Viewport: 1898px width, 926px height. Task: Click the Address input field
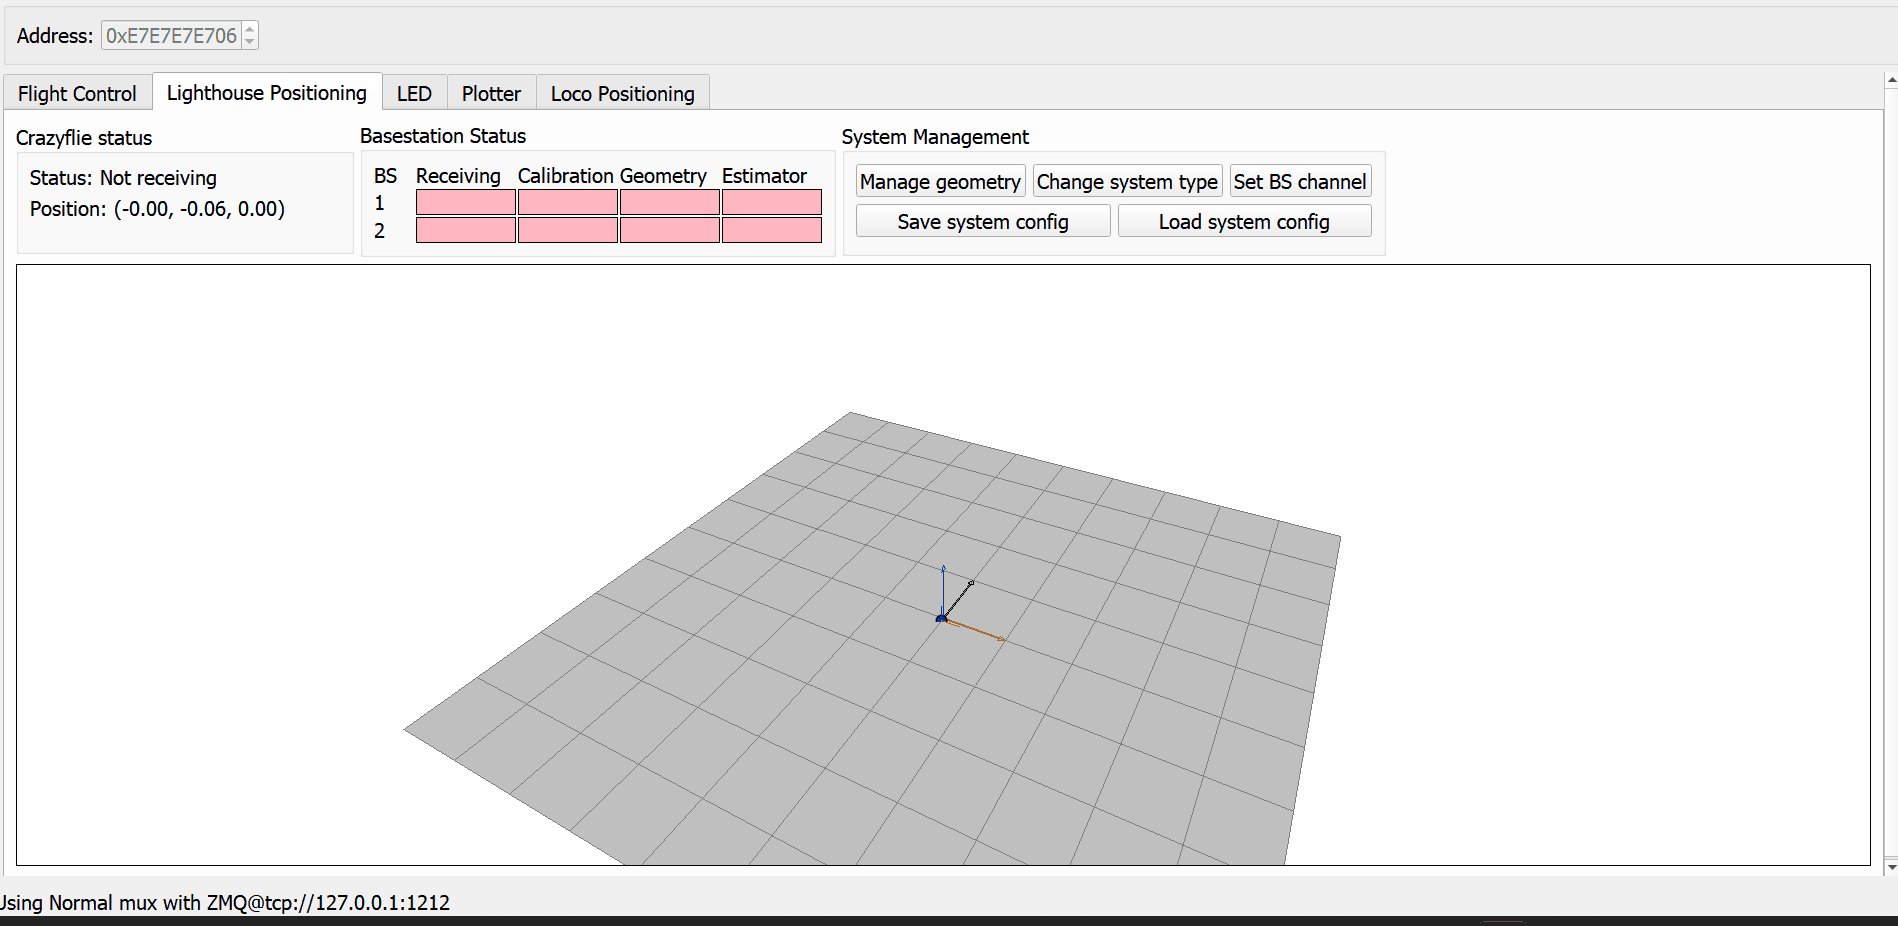[x=171, y=36]
